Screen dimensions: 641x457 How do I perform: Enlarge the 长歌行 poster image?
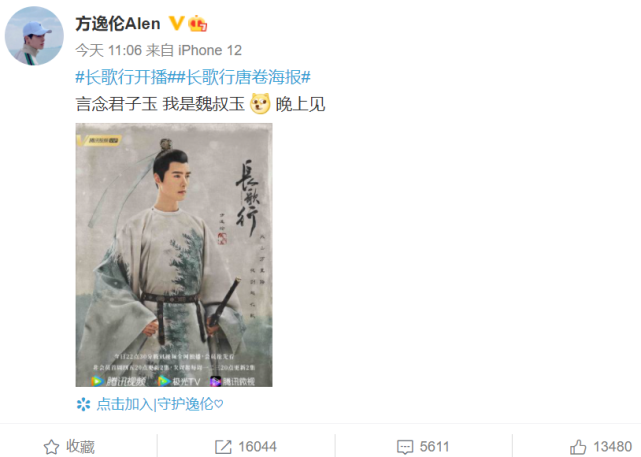(x=174, y=255)
